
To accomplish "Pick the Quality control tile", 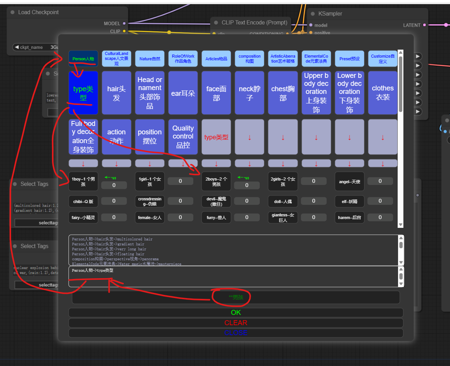I will point(183,137).
